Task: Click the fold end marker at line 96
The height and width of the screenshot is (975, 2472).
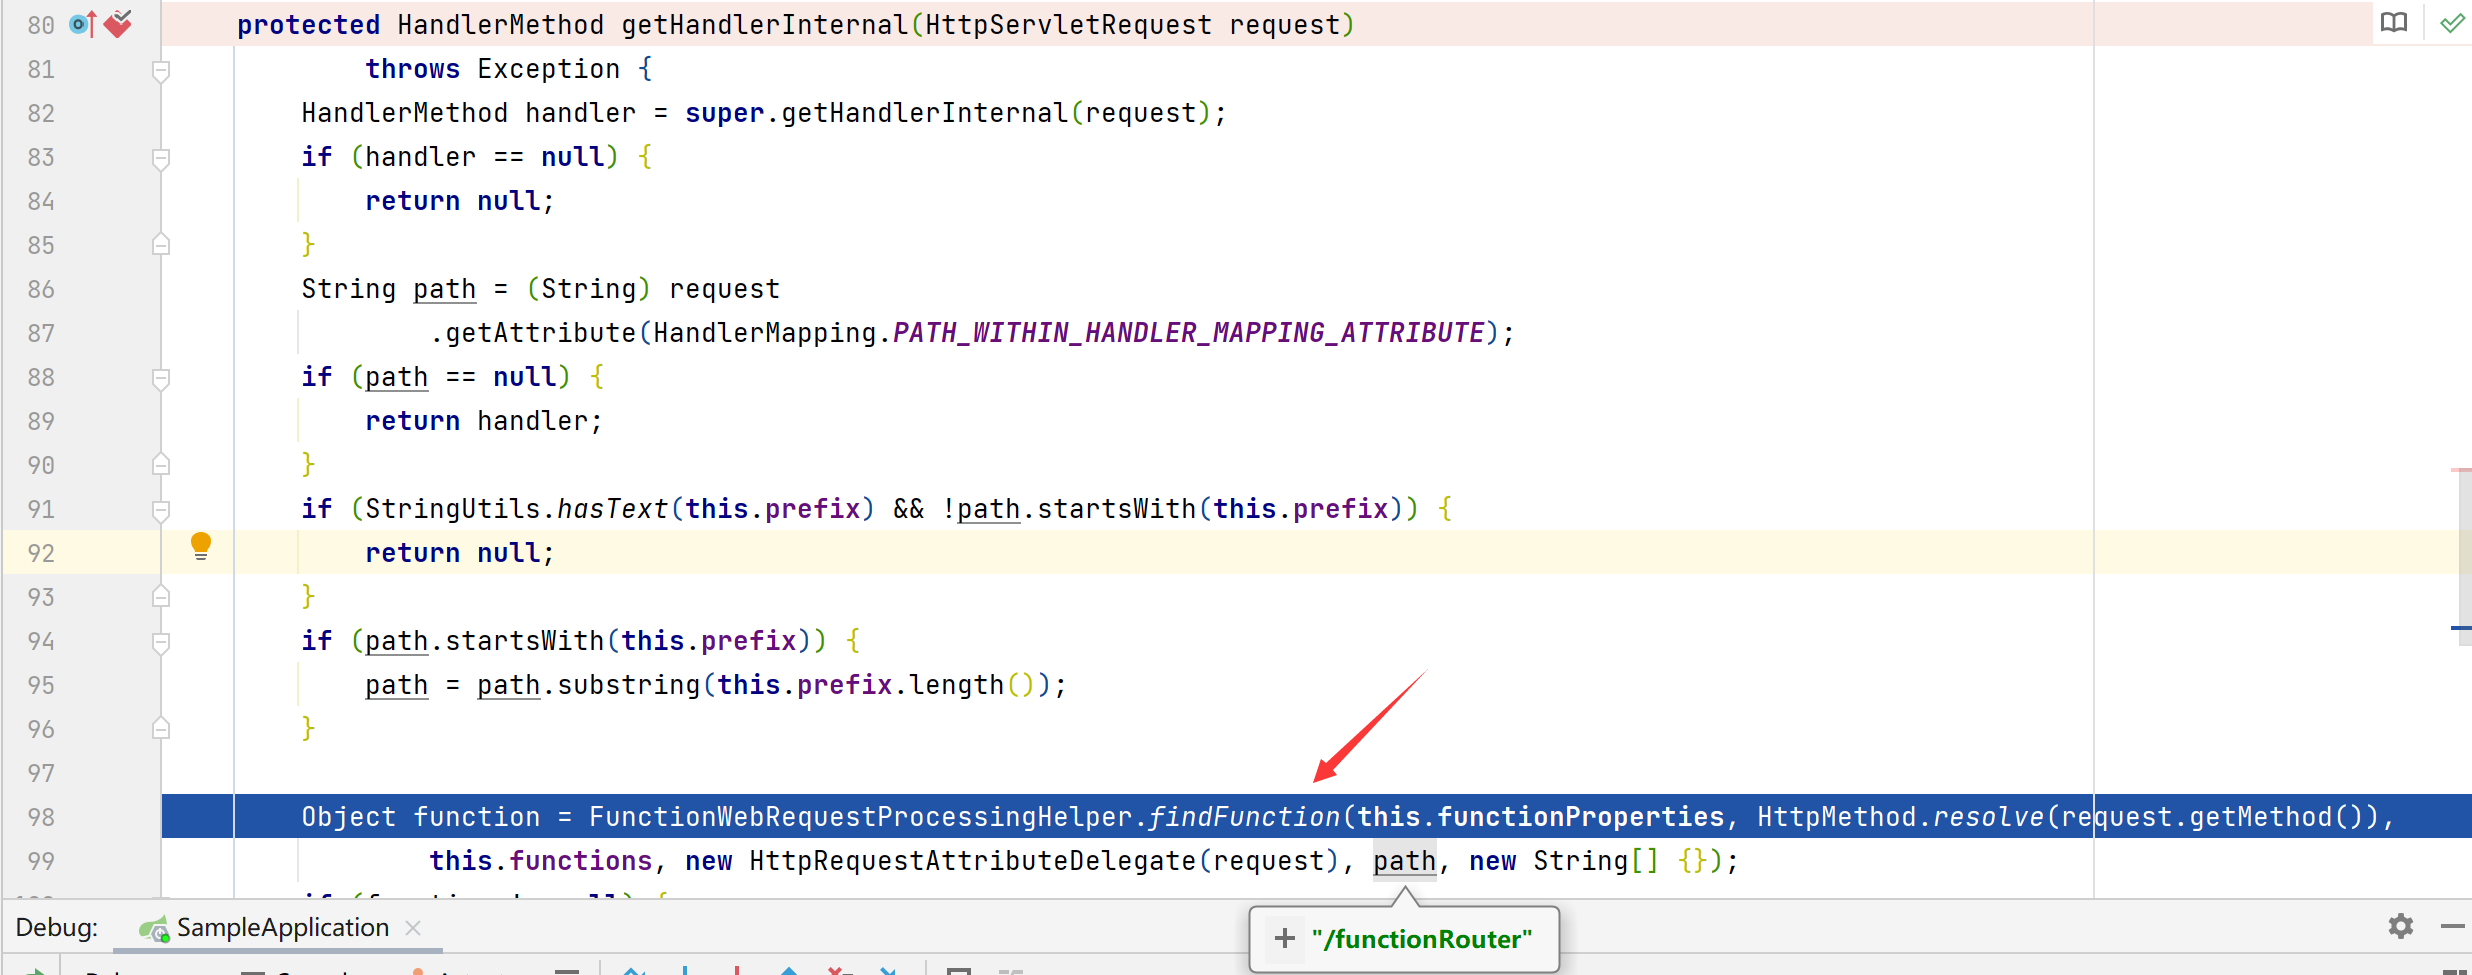Action: [161, 729]
